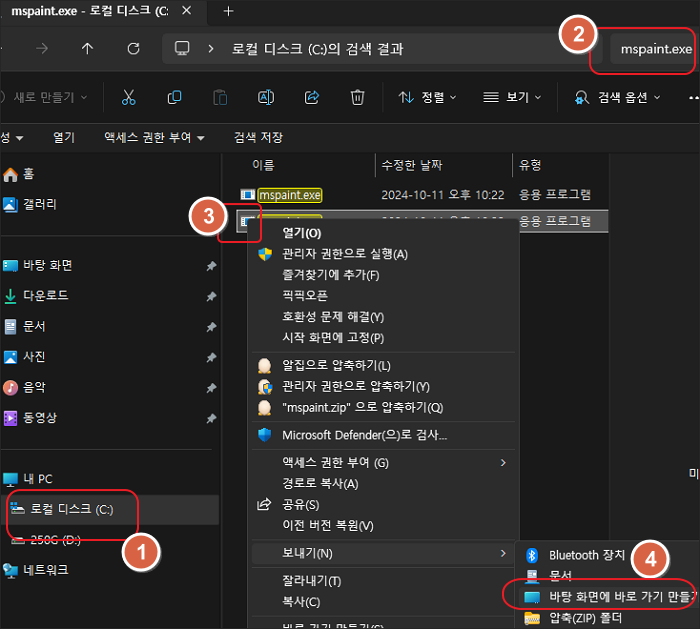Unpin Downloads using its pin icon
This screenshot has width=700, height=629.
(x=211, y=296)
